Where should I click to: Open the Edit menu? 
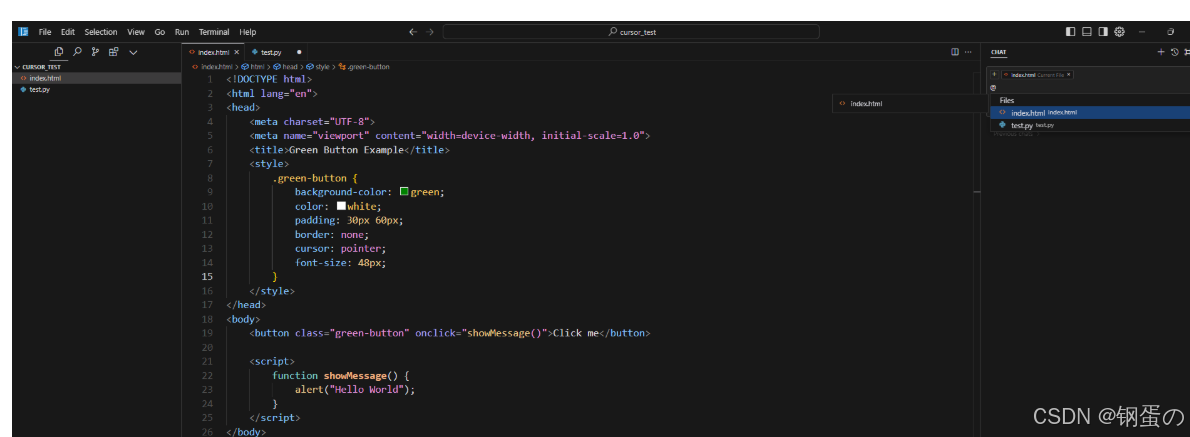pos(68,32)
